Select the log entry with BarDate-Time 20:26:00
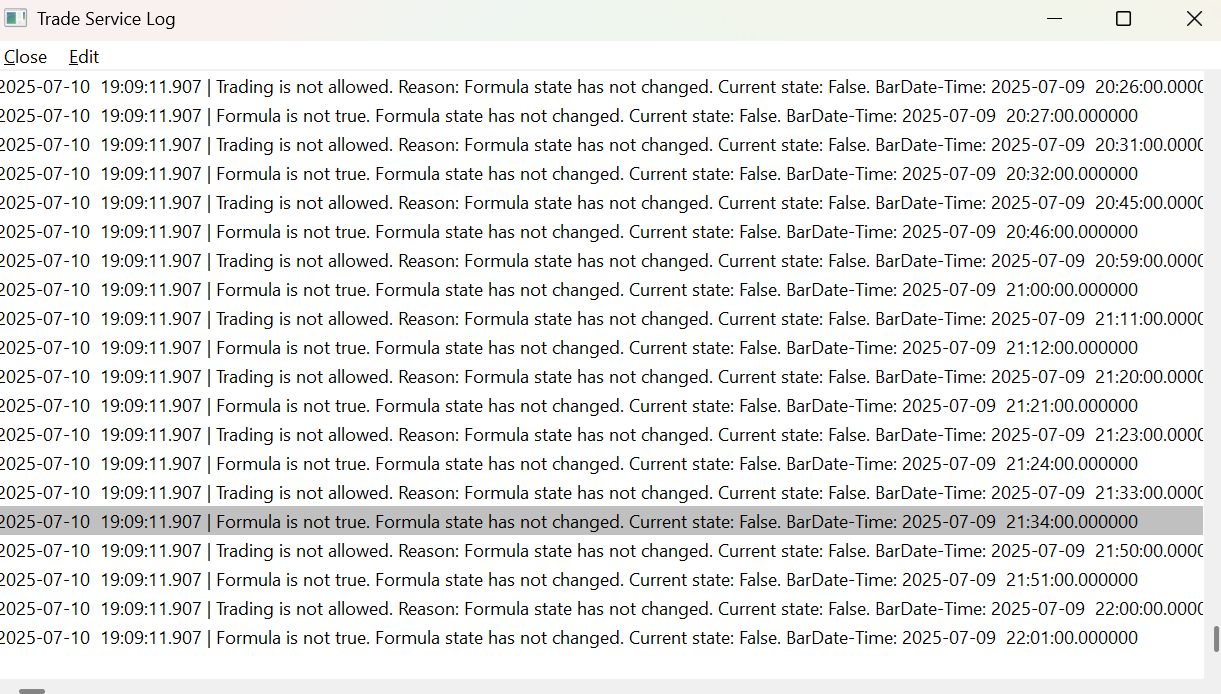The height and width of the screenshot is (694, 1221). pyautogui.click(x=600, y=87)
